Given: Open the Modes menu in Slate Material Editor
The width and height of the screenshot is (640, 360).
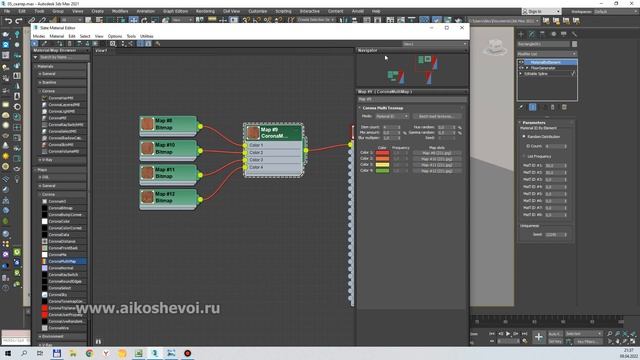Looking at the screenshot, I should pyautogui.click(x=39, y=36).
